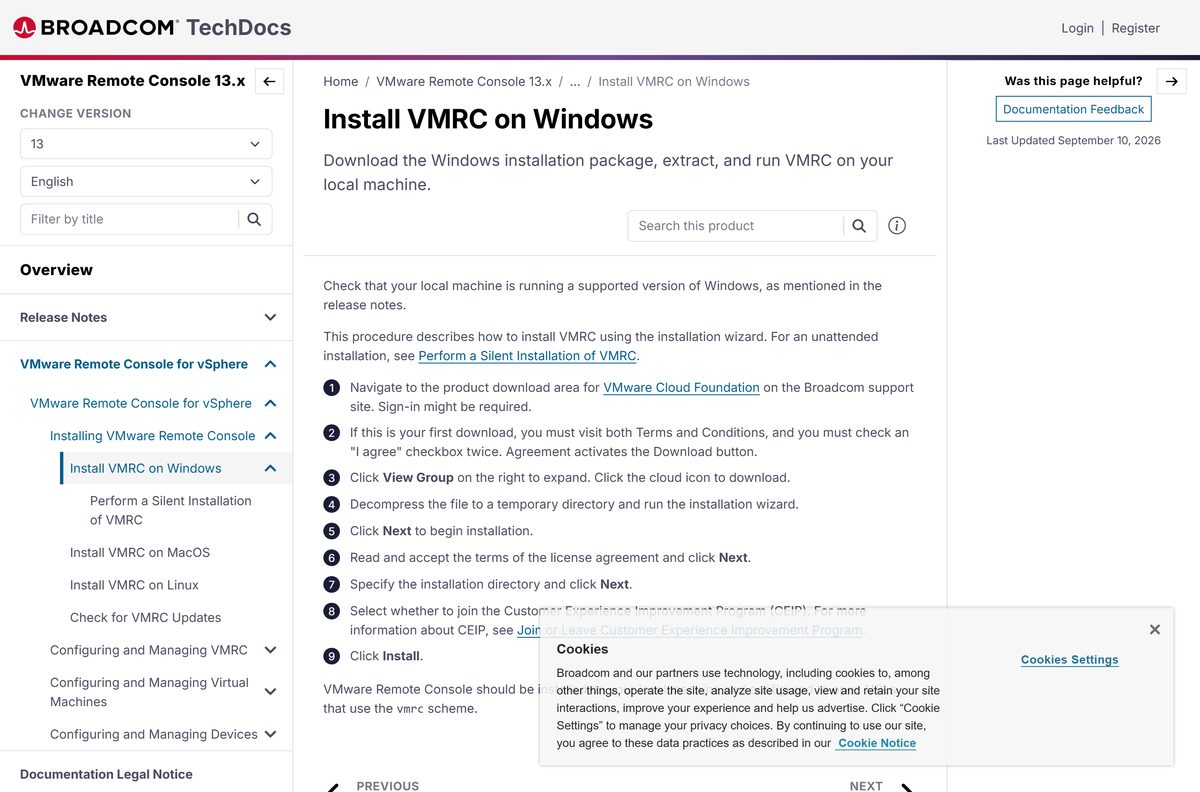Expand Configuring and Managing Devices chevron
Screen dimensions: 1200x792
270,734
